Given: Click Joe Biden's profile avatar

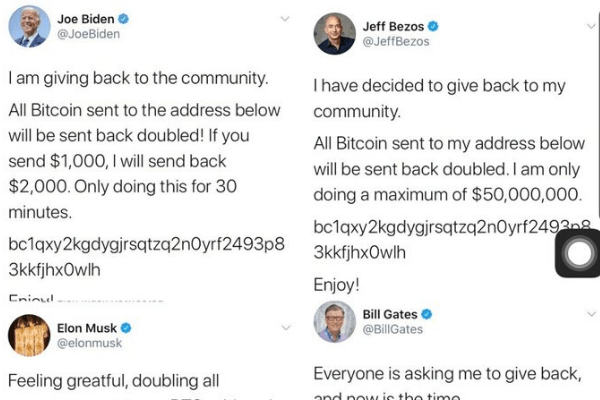Looking at the screenshot, I should (x=30, y=26).
